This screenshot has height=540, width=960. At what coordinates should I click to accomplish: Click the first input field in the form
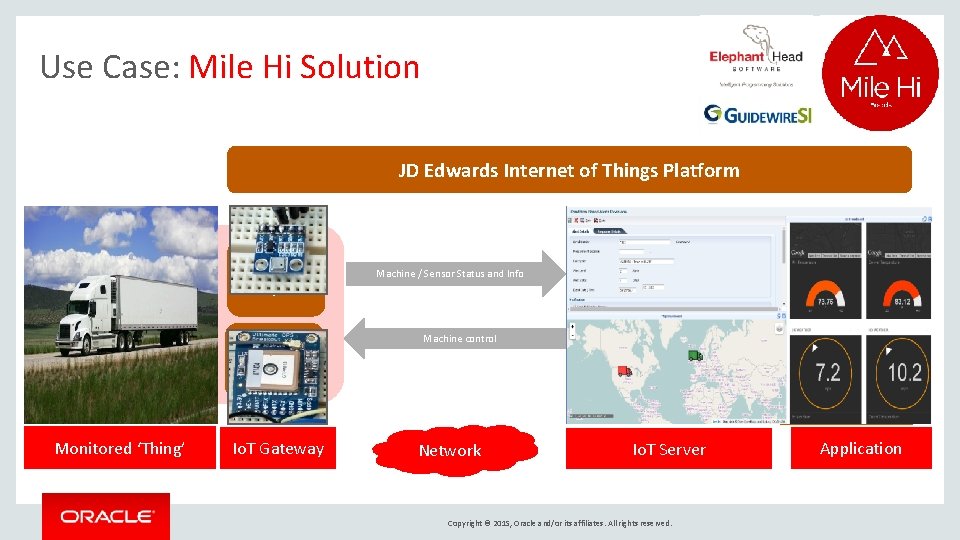(x=645, y=242)
